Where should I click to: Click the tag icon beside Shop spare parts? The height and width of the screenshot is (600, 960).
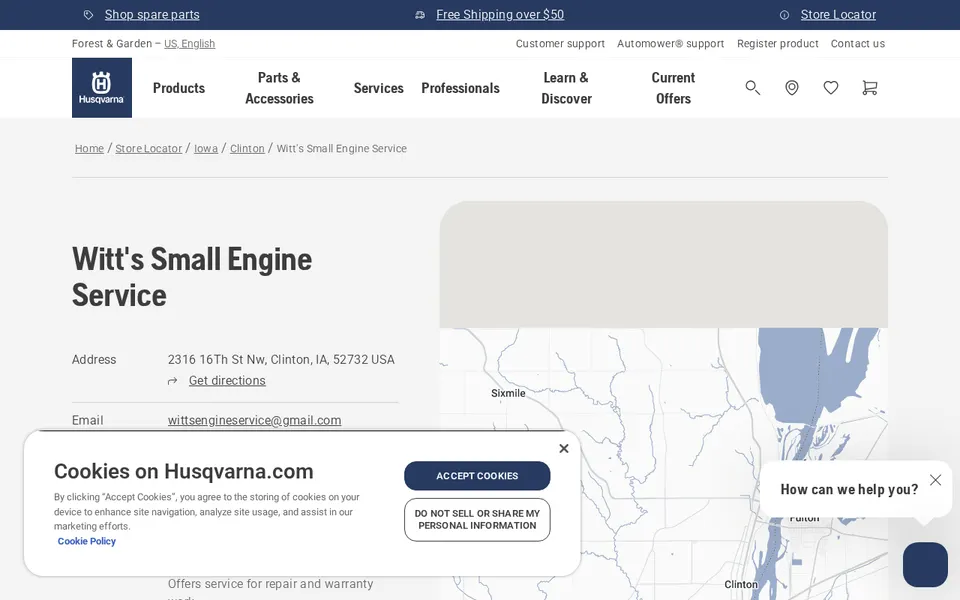89,15
